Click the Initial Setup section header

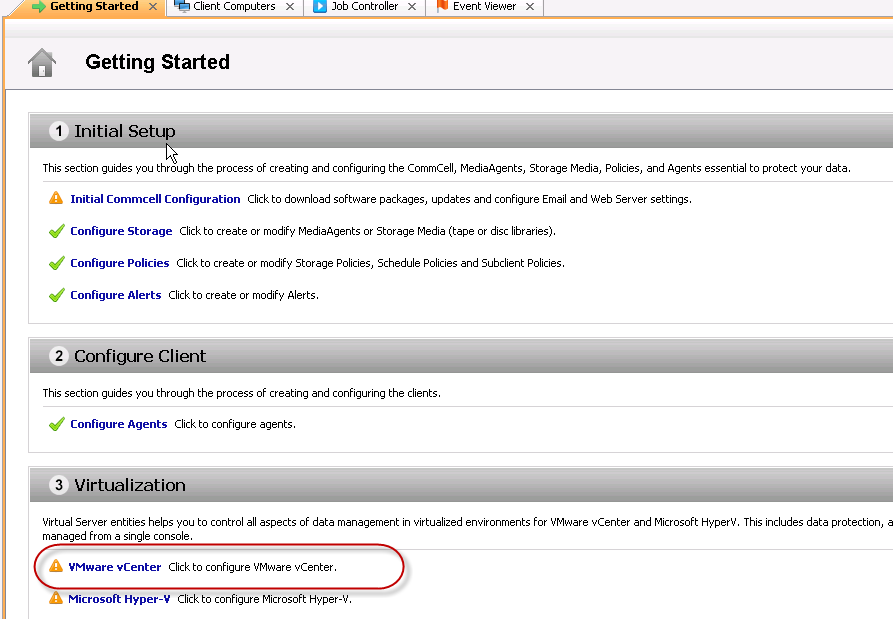125,131
